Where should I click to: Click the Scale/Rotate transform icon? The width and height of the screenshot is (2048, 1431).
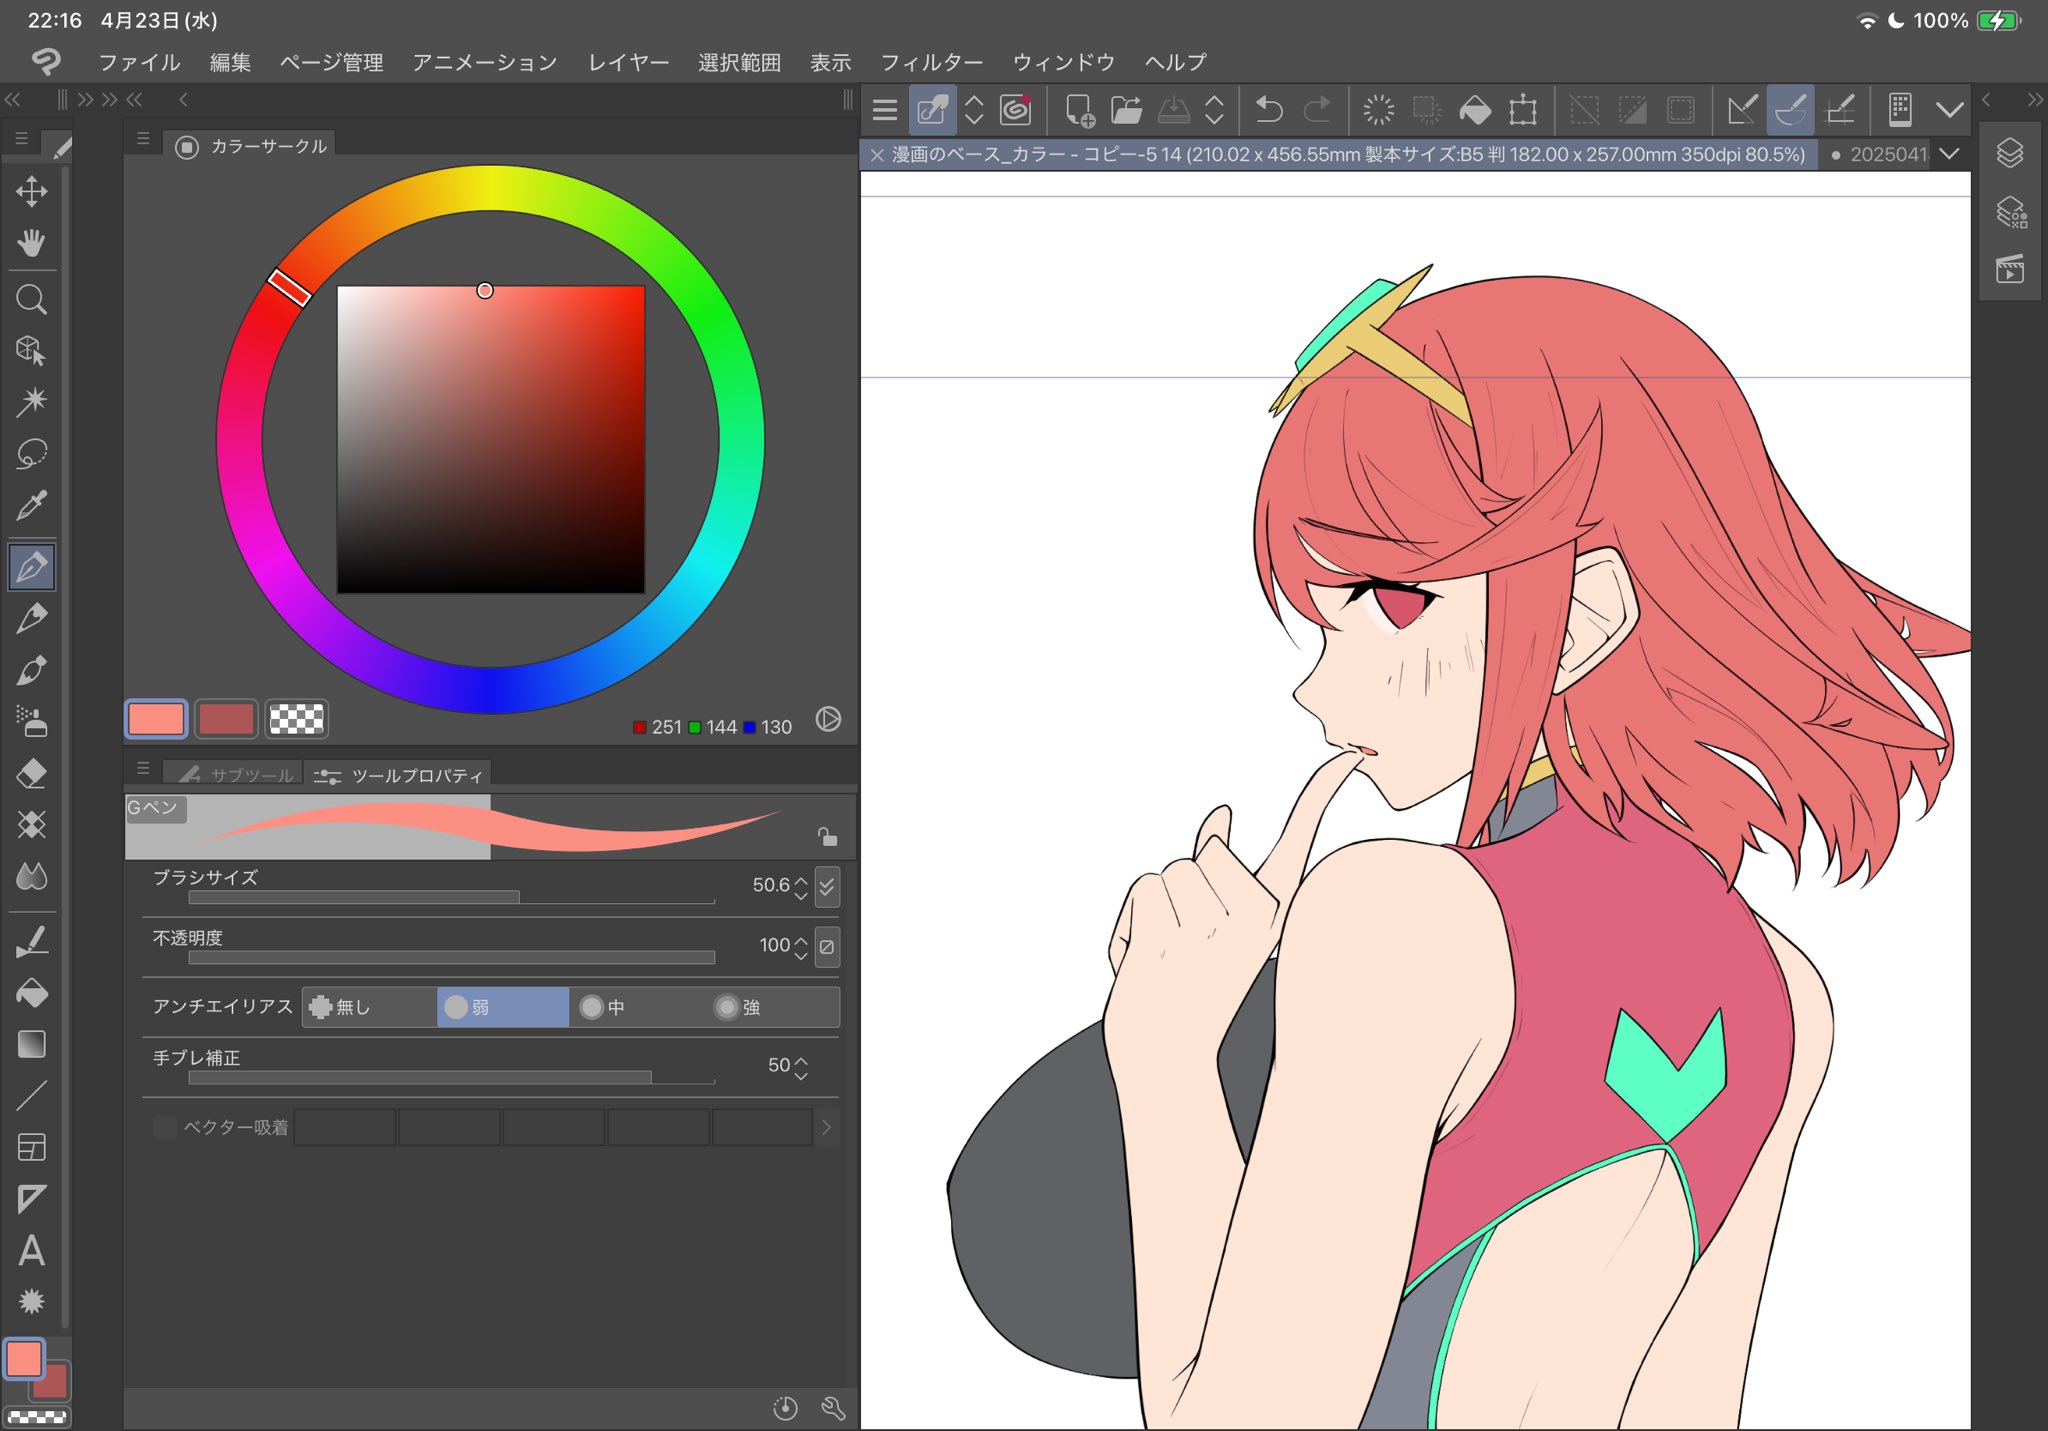1523,109
